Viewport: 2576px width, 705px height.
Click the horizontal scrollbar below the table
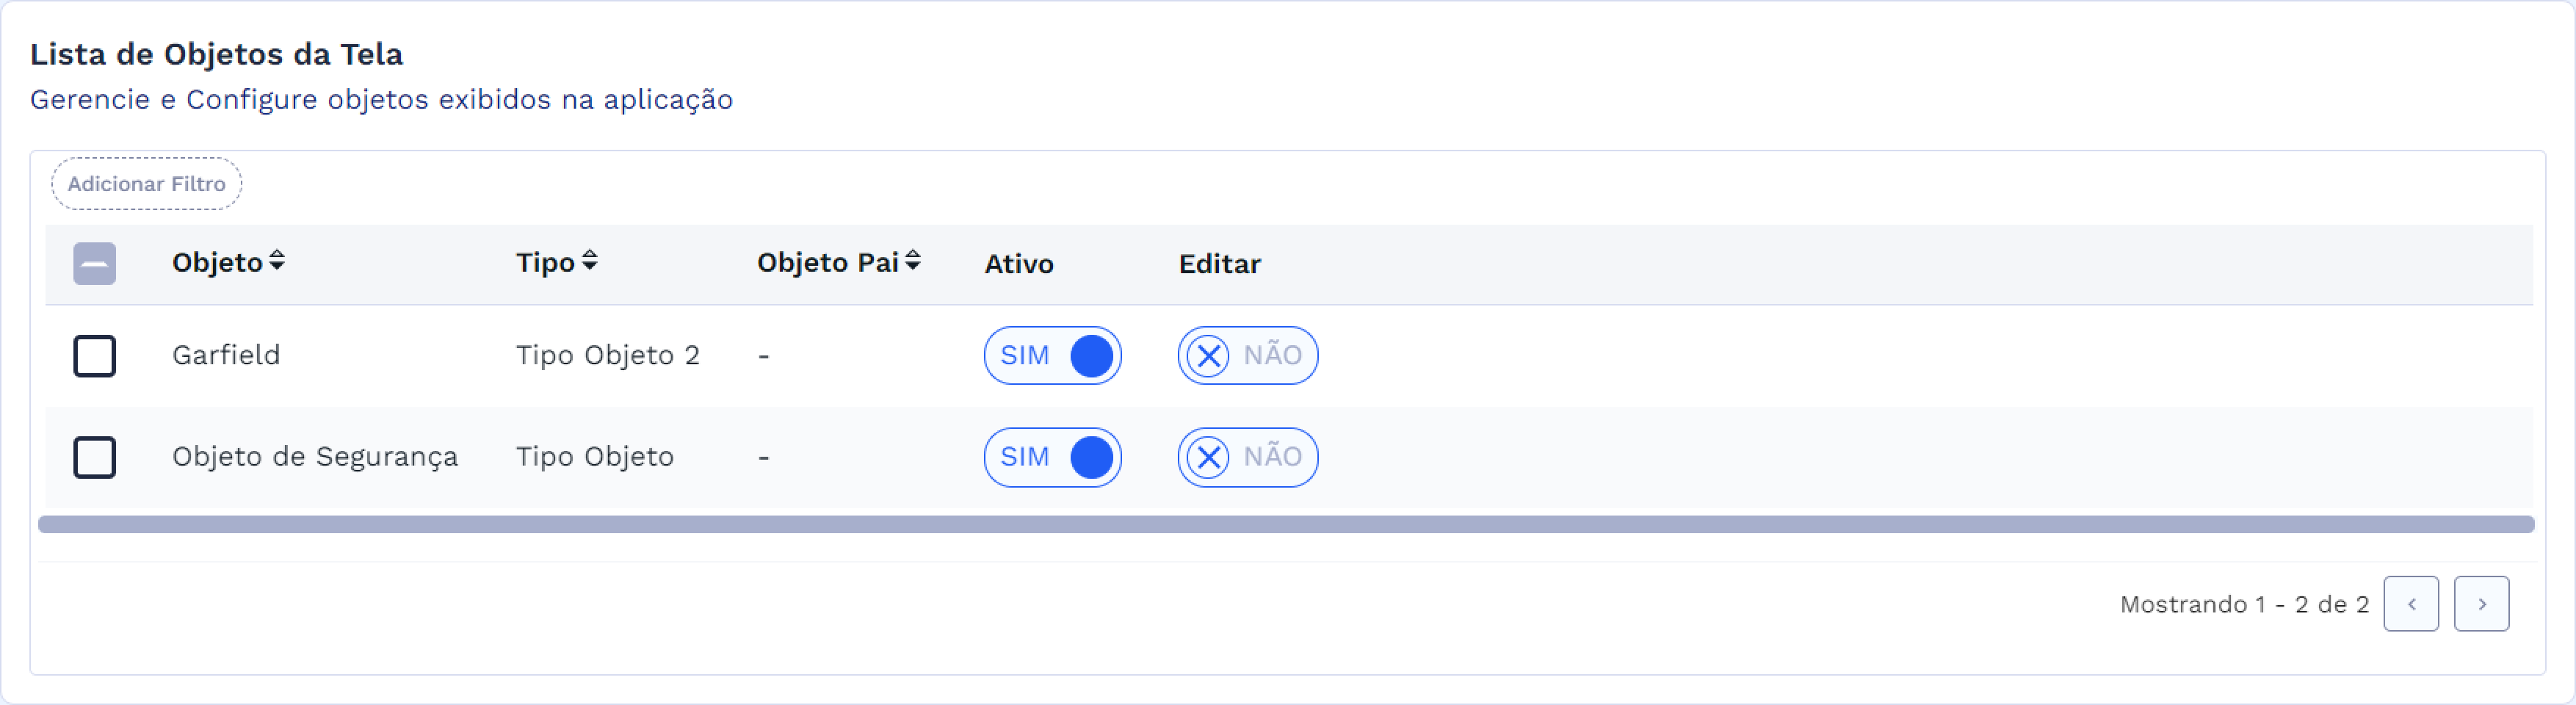pyautogui.click(x=1288, y=522)
